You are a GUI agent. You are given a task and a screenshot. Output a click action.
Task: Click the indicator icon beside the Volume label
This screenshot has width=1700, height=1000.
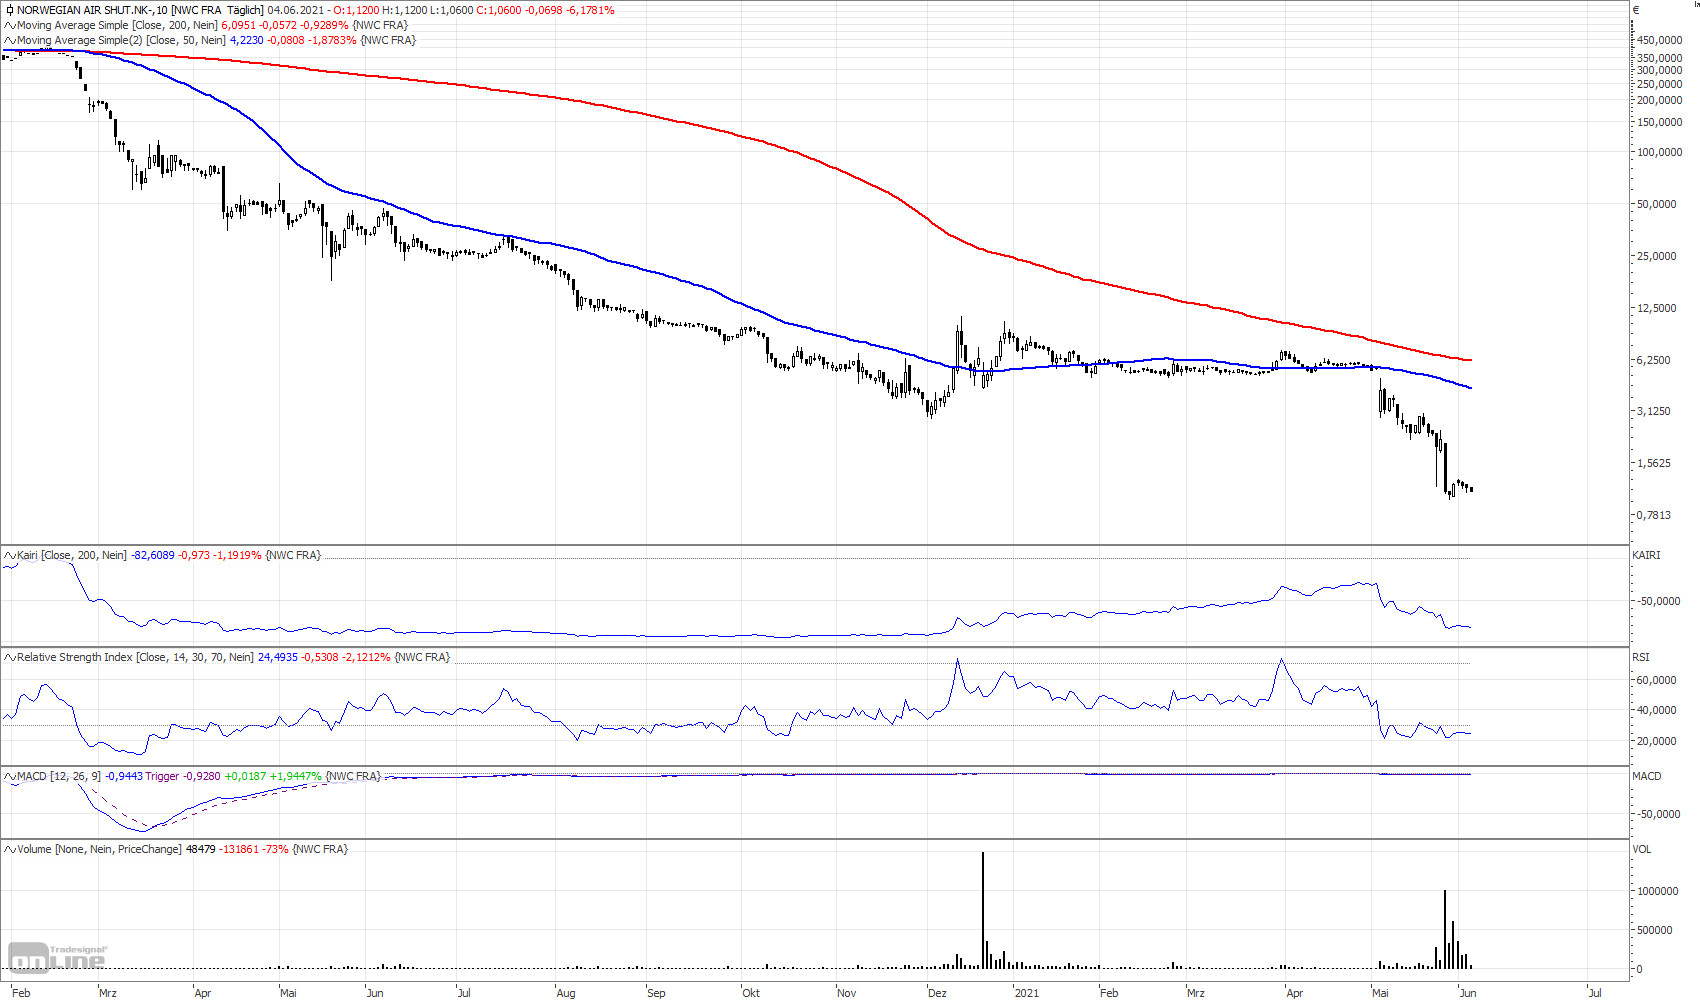(x=10, y=849)
